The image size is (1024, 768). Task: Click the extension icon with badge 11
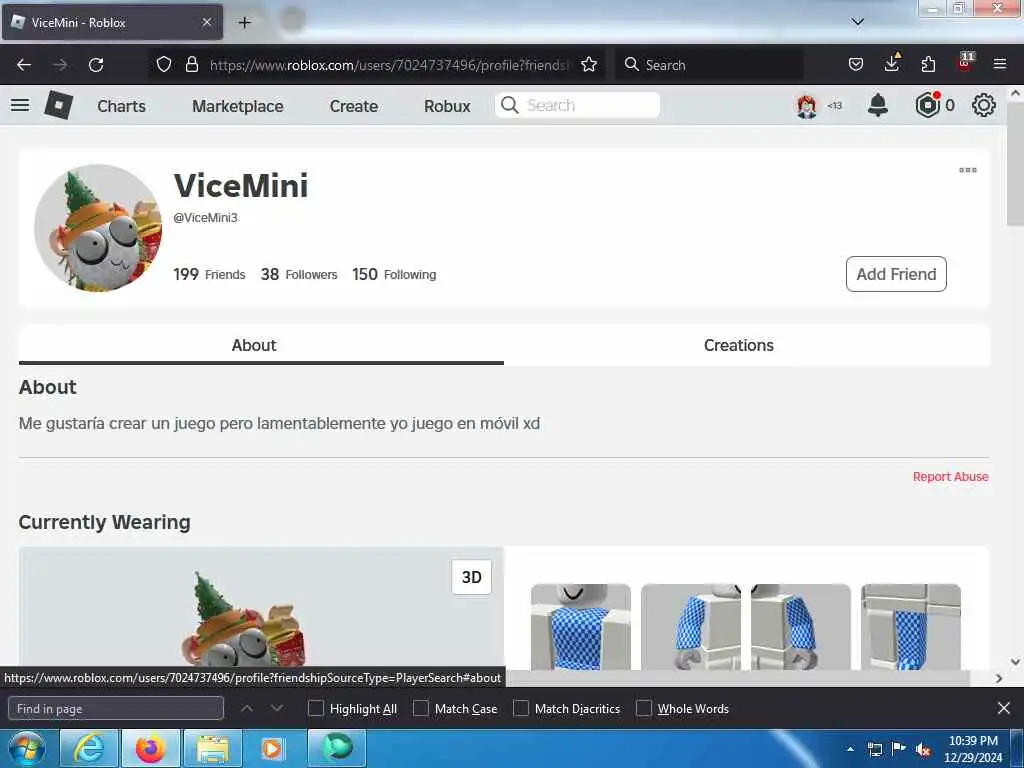[x=965, y=63]
